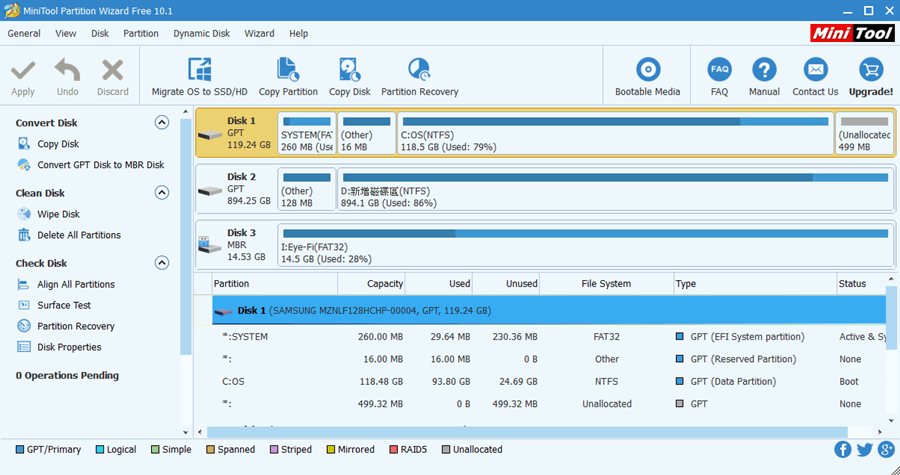Select the 128 MB (Other) partition on Disk 2
The height and width of the screenshot is (475, 900).
(x=307, y=189)
